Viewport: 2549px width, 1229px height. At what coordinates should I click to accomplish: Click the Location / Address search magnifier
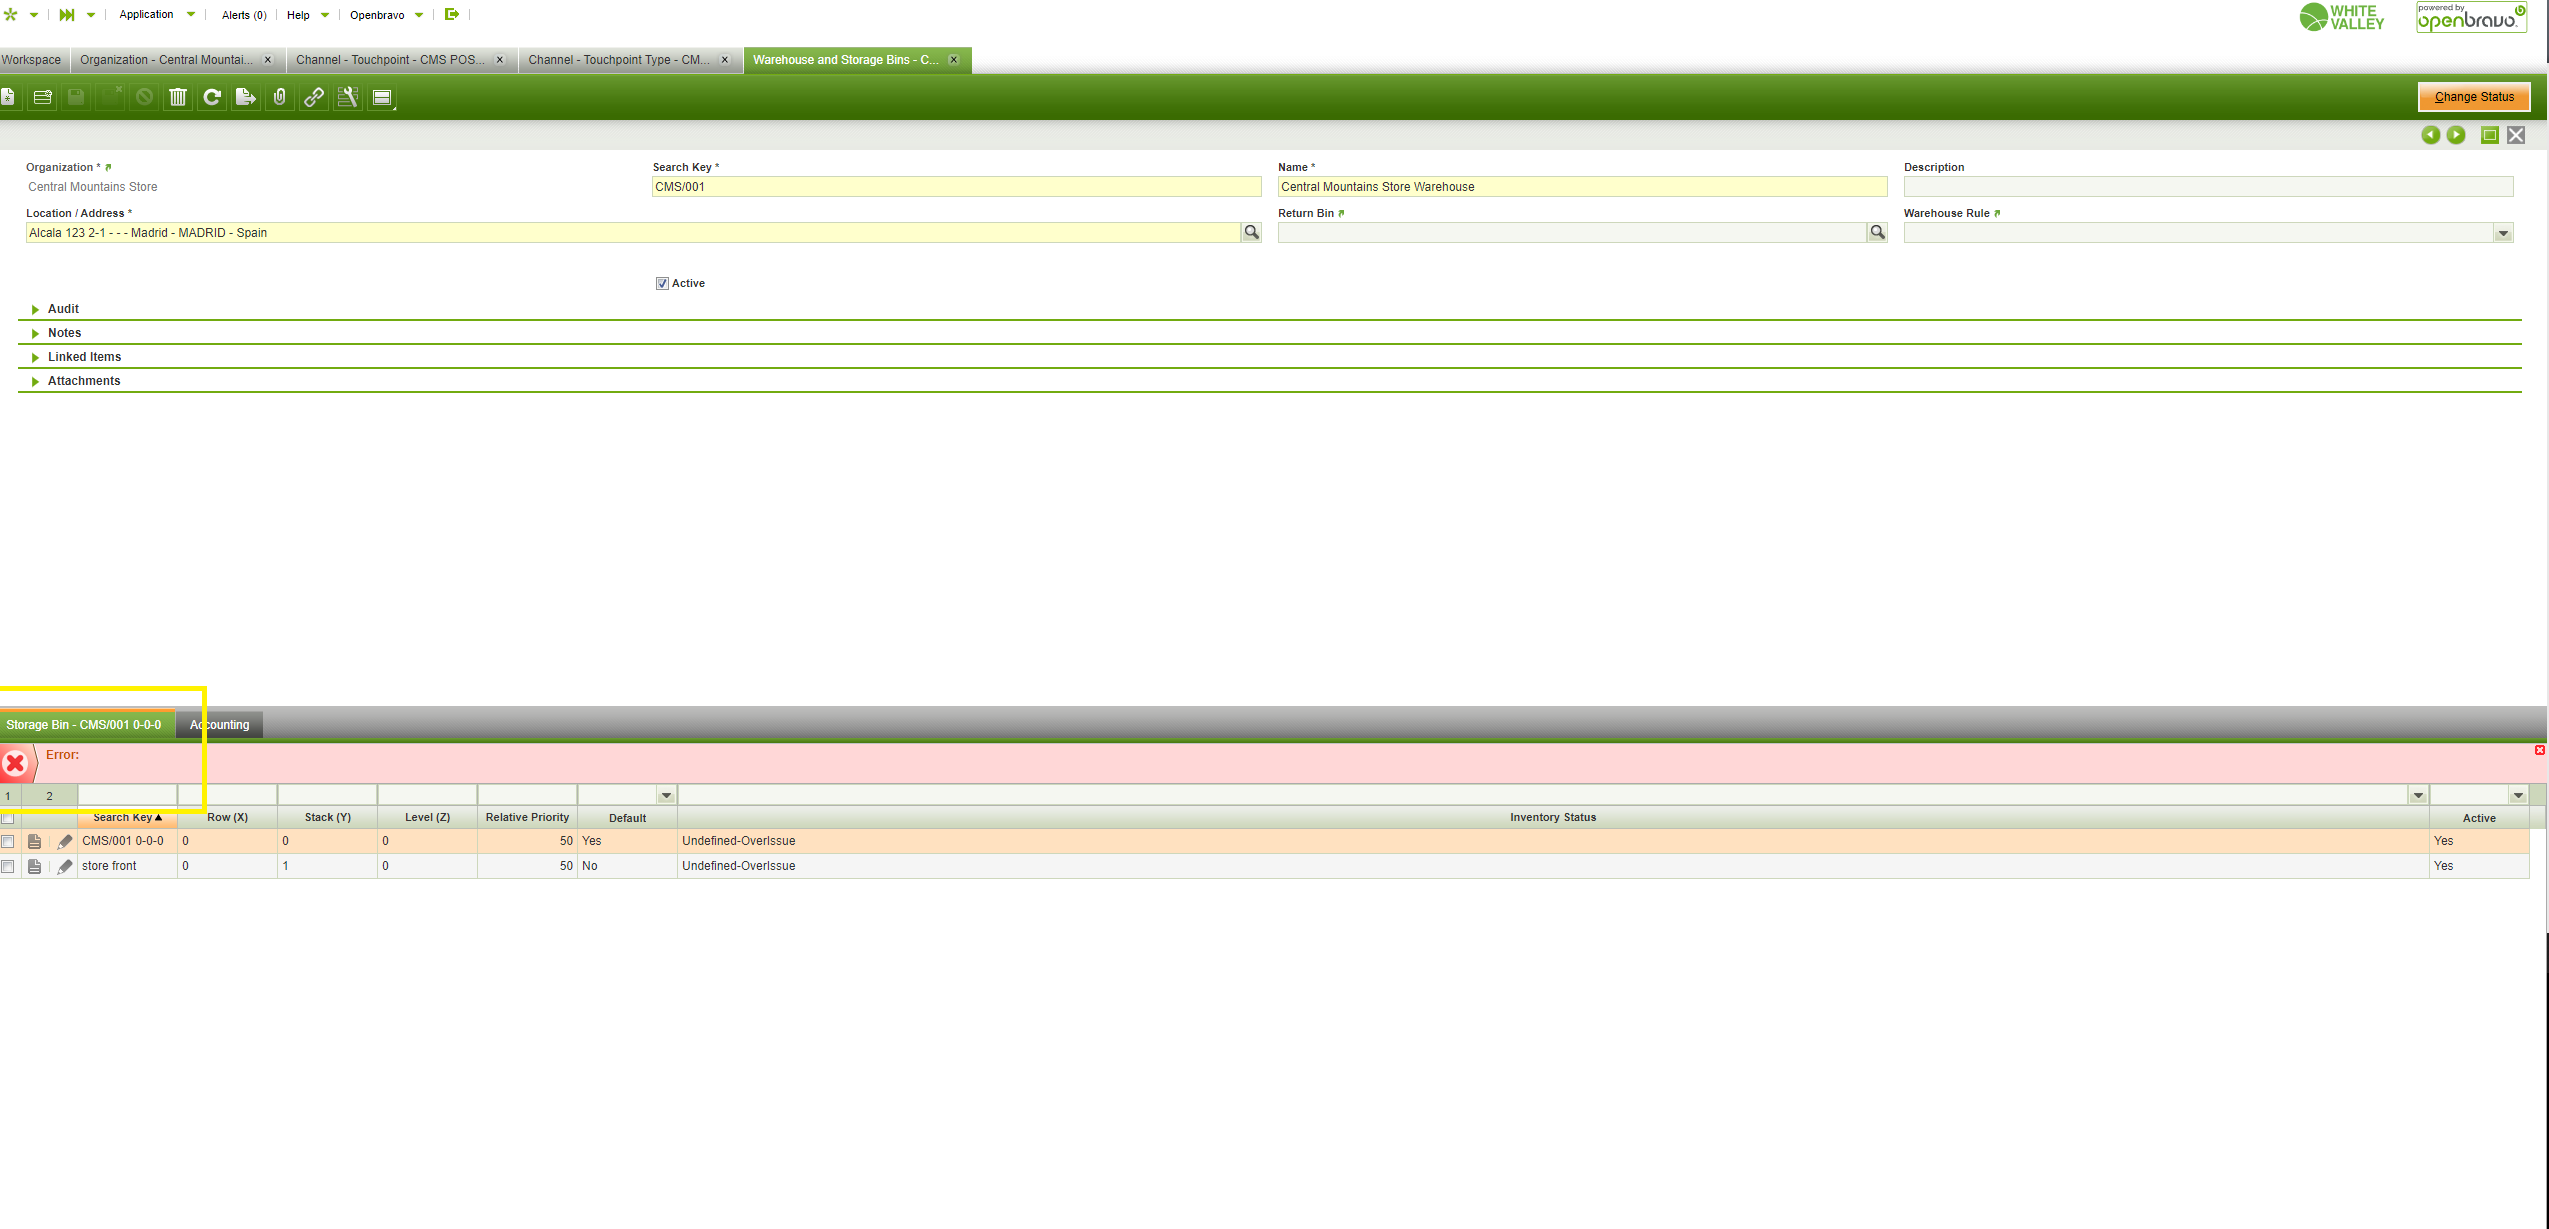[x=1251, y=232]
